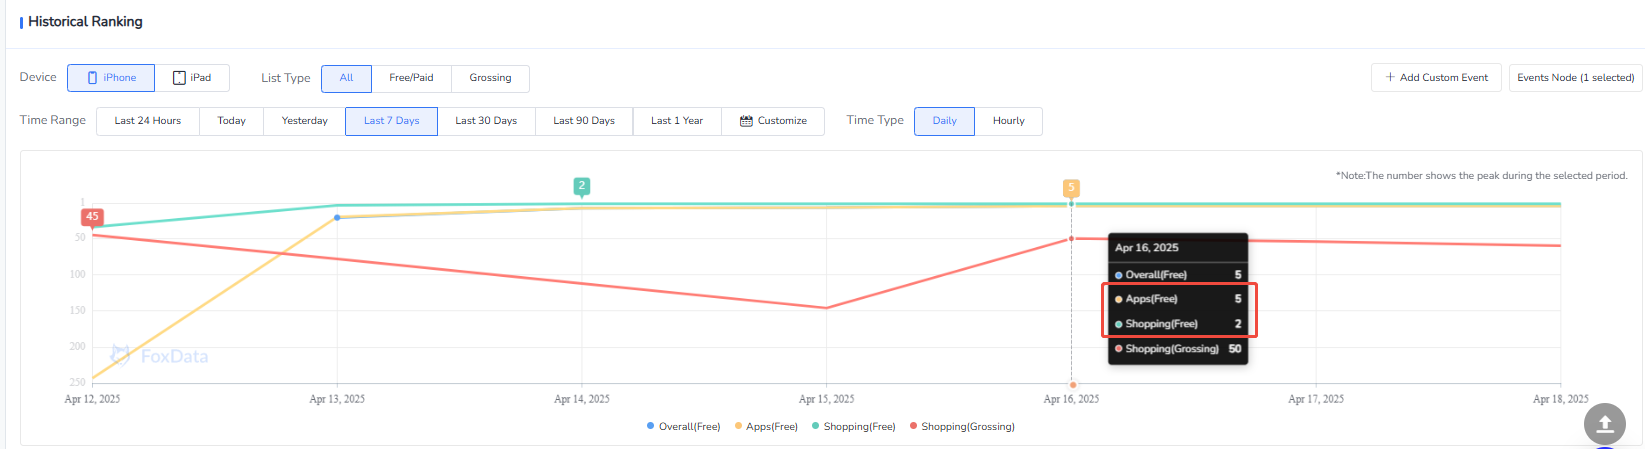Image resolution: width=1645 pixels, height=449 pixels.
Task: Select the iPhone device option
Action: (111, 78)
